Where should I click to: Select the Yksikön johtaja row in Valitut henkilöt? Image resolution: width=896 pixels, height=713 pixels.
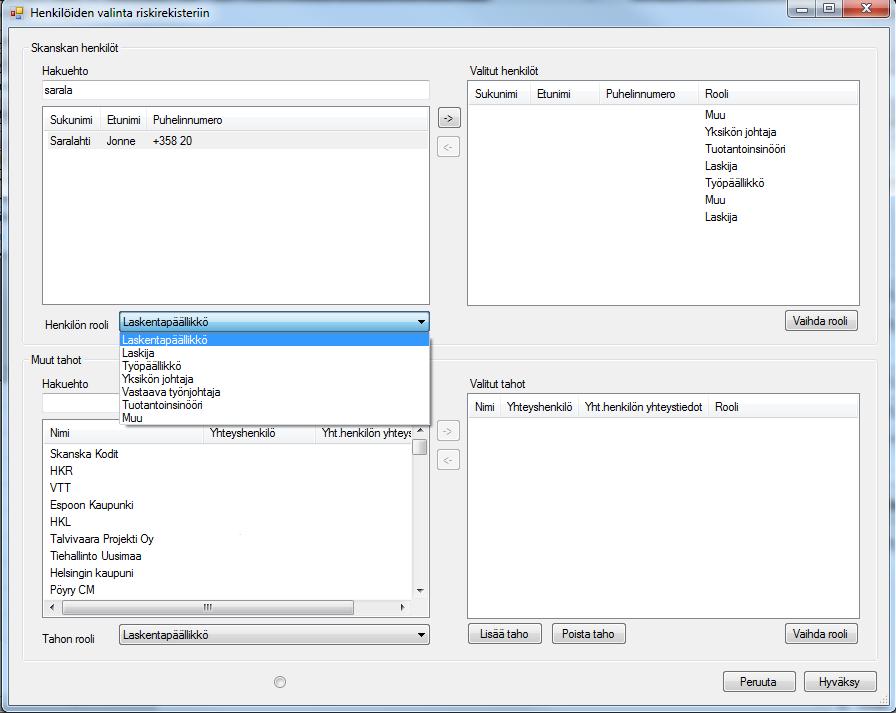(663, 132)
